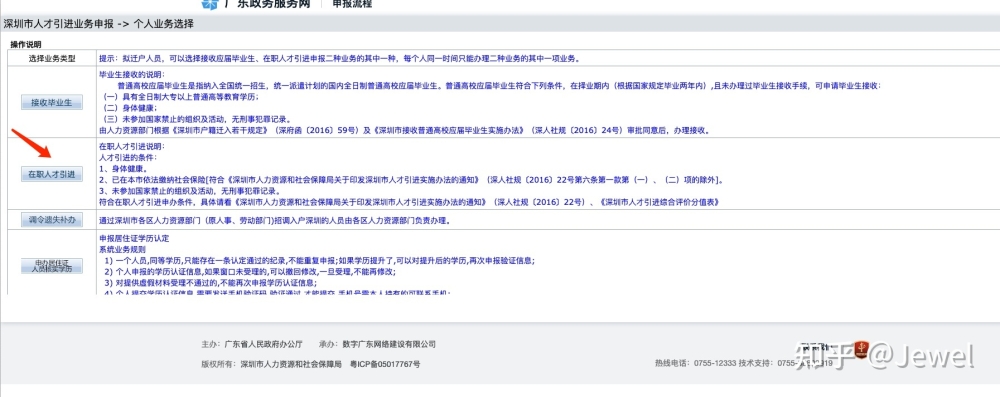
Task: Click the 在职人才引进说明 heading text
Action: 131,147
